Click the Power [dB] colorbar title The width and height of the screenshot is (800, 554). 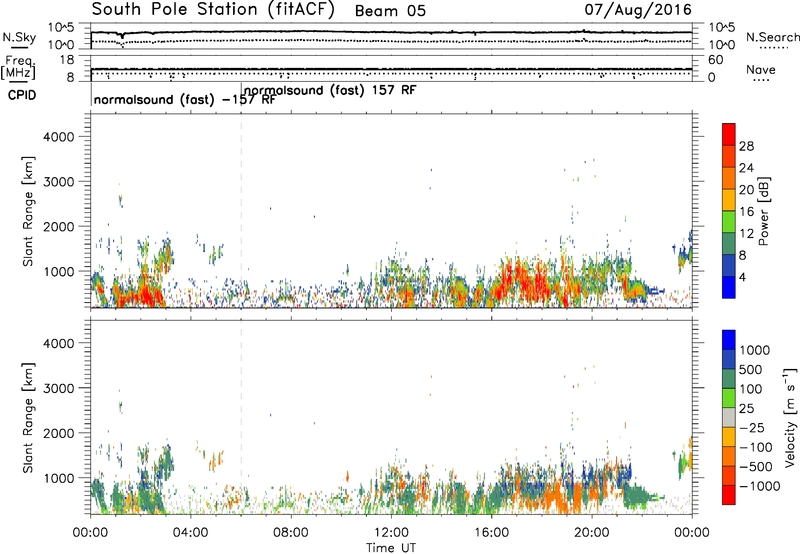(763, 211)
